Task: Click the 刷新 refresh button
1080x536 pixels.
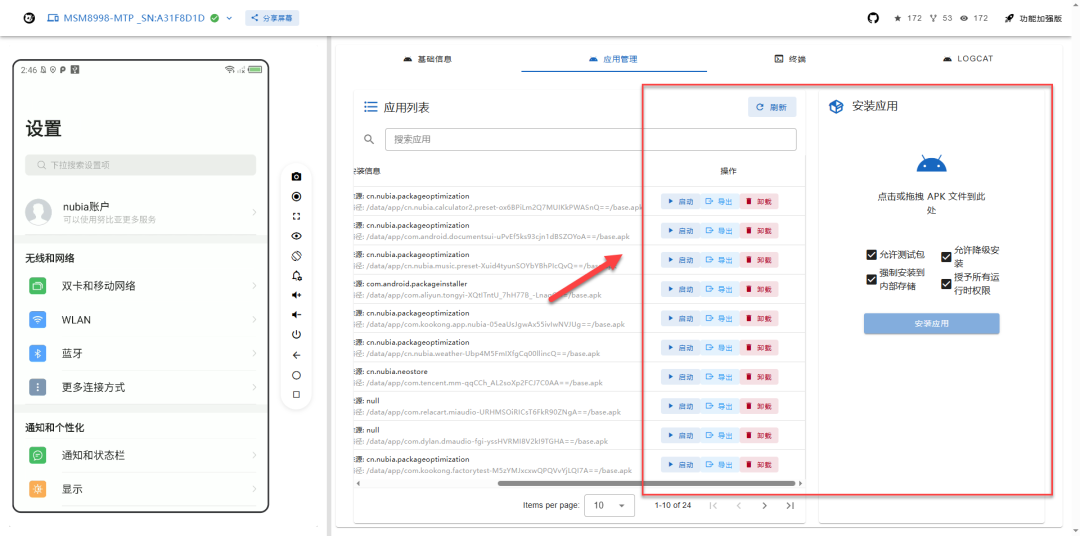Action: tap(771, 107)
